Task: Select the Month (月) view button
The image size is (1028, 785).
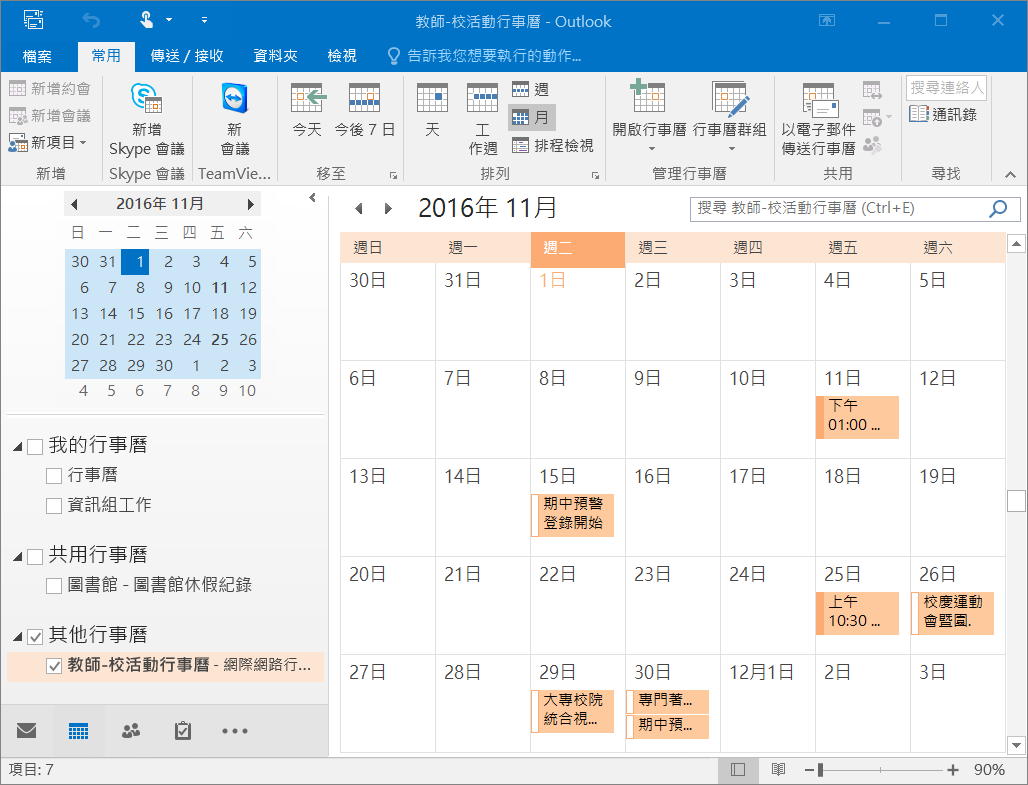Action: point(532,117)
